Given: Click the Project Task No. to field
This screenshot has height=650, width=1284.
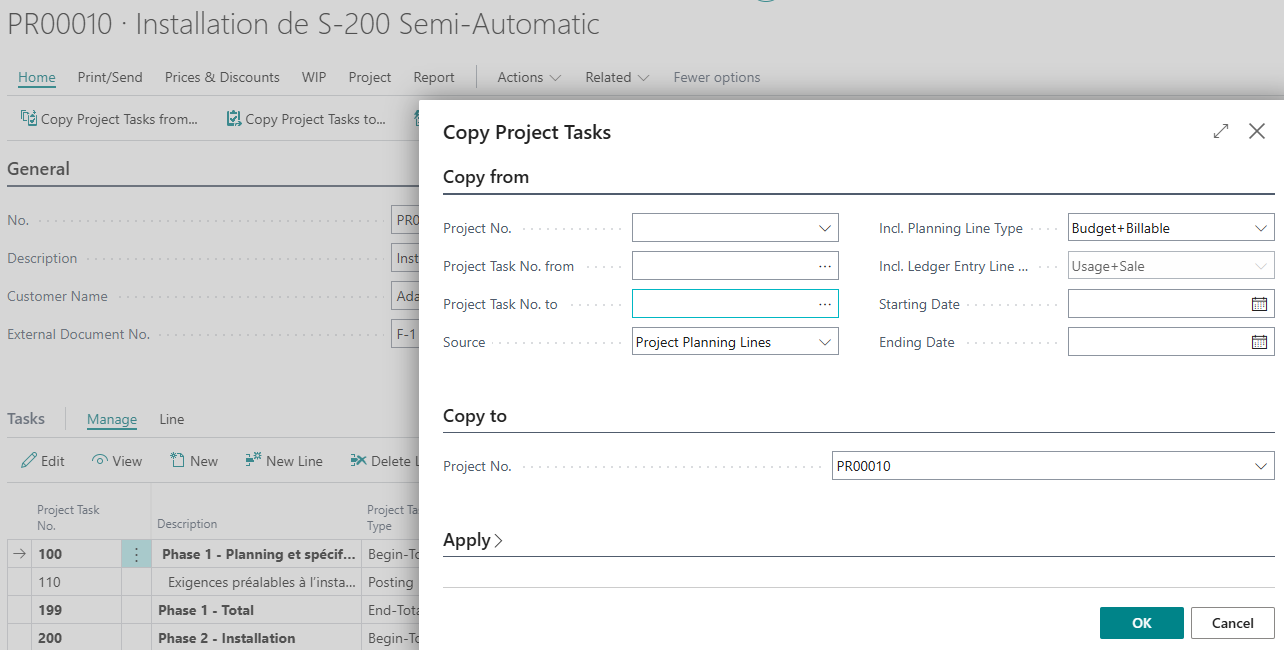Looking at the screenshot, I should click(x=735, y=304).
